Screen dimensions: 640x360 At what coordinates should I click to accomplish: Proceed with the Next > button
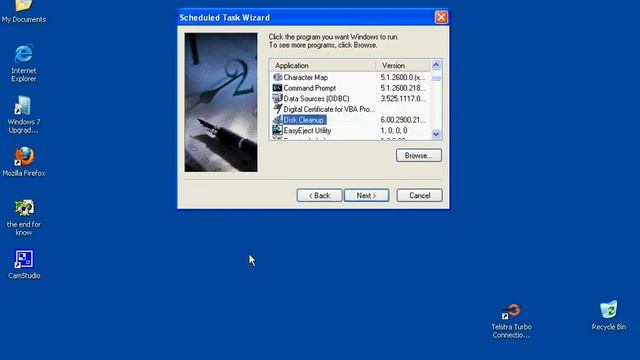[366, 196]
